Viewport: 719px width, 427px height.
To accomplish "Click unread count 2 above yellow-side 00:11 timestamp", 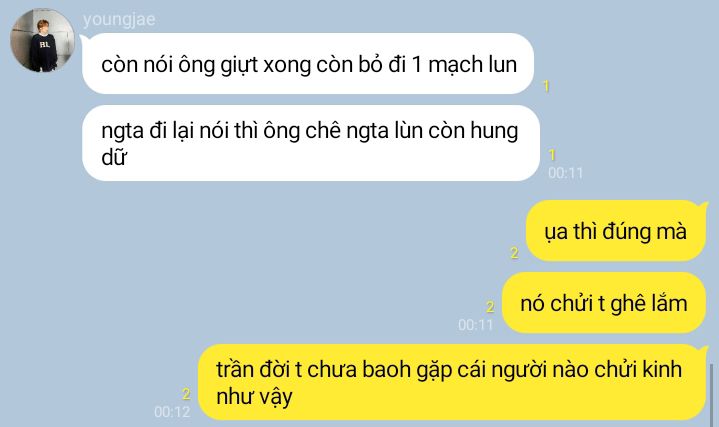I will 490,306.
